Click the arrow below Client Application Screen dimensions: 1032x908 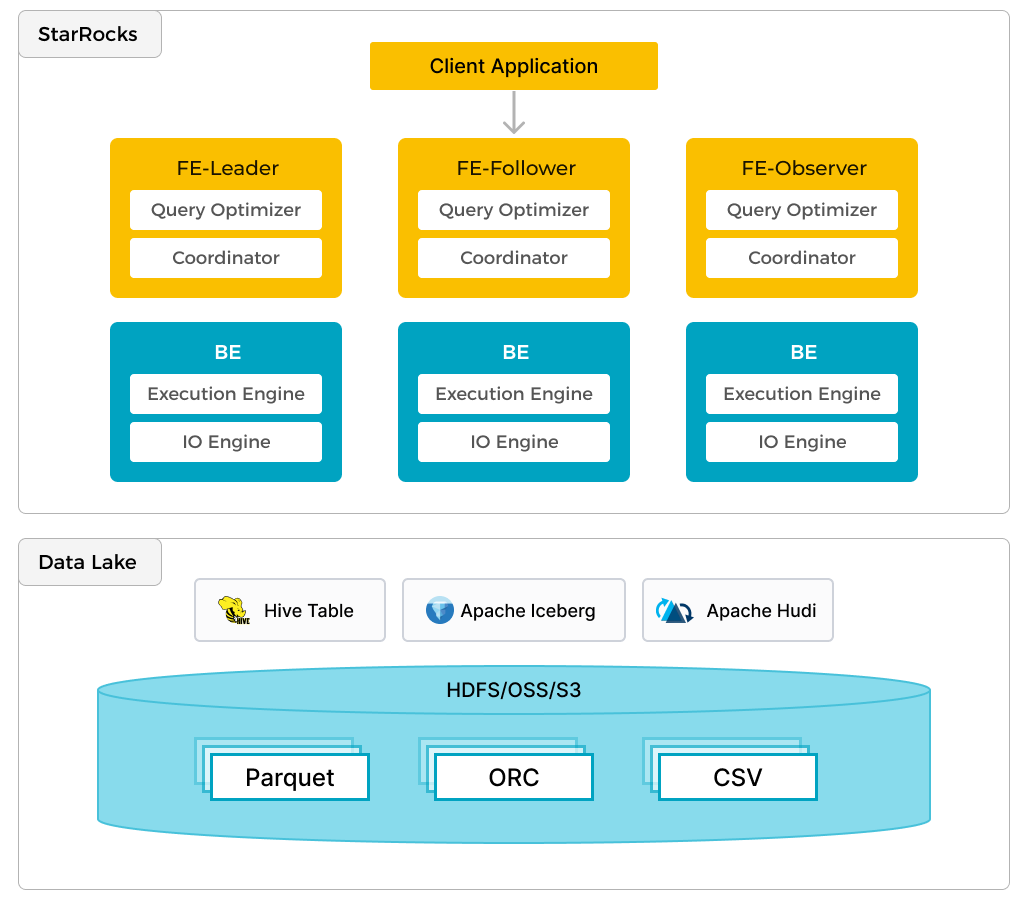pyautogui.click(x=513, y=113)
